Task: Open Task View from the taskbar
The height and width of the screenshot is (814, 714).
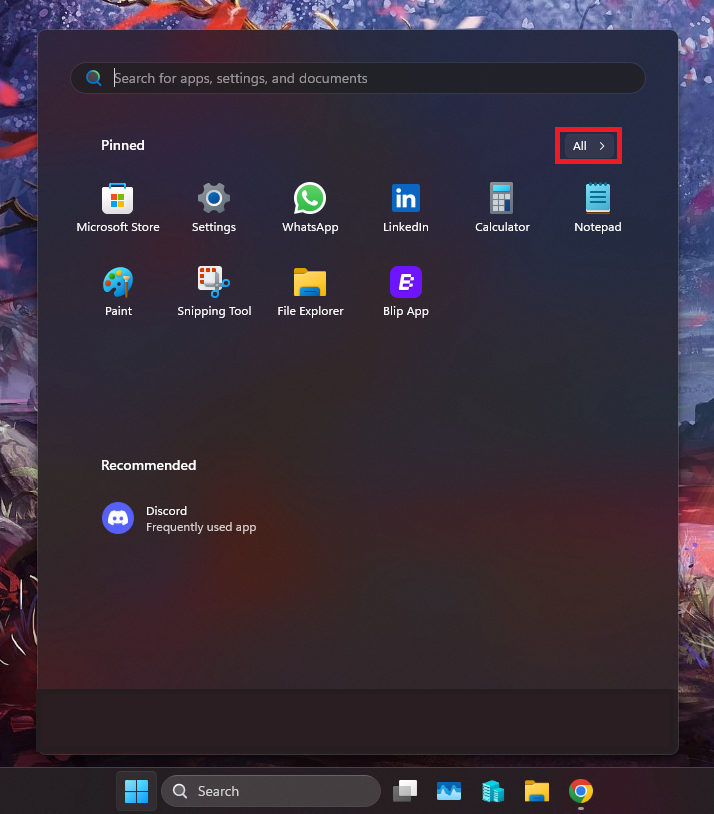Action: point(405,791)
